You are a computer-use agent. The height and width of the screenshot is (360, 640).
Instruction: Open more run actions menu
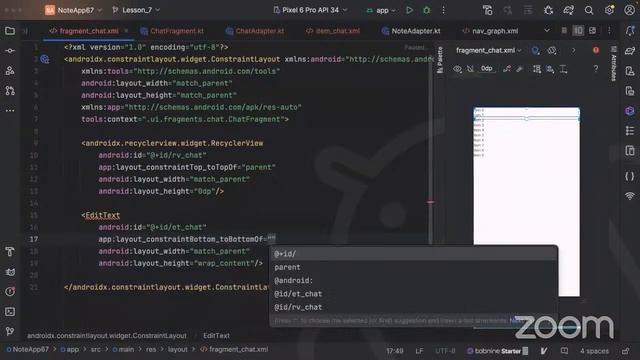(x=444, y=10)
